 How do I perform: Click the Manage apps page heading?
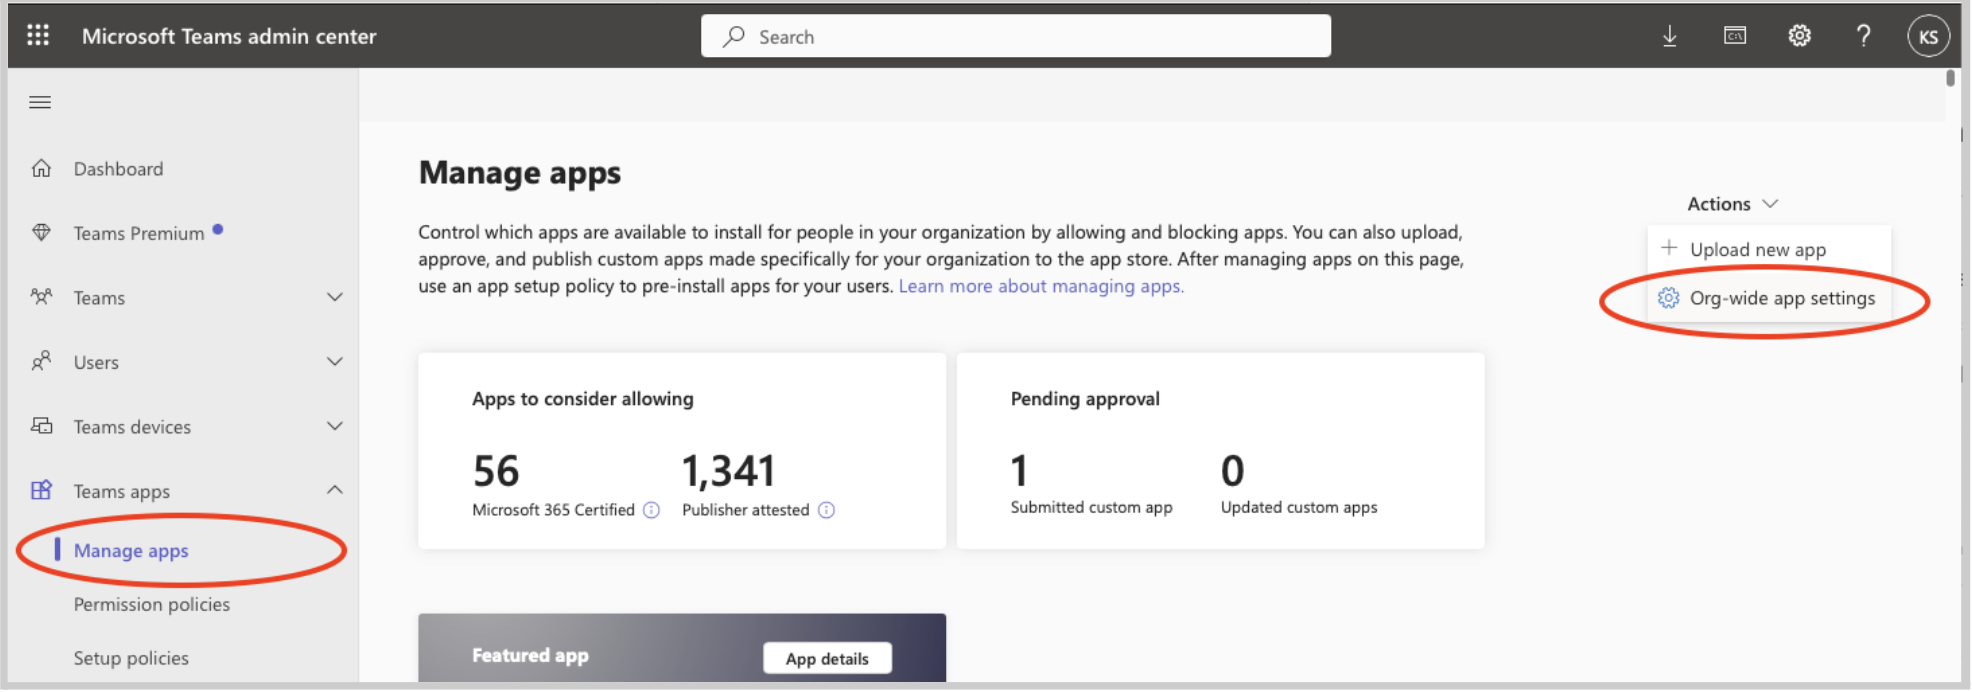(520, 173)
